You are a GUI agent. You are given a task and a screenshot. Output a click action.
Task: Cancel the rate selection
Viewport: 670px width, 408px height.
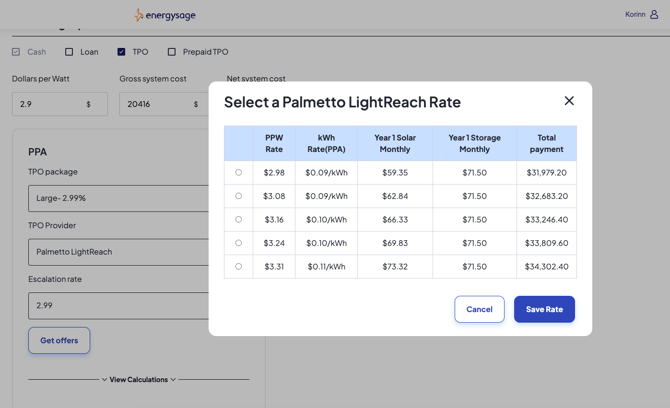coord(479,309)
